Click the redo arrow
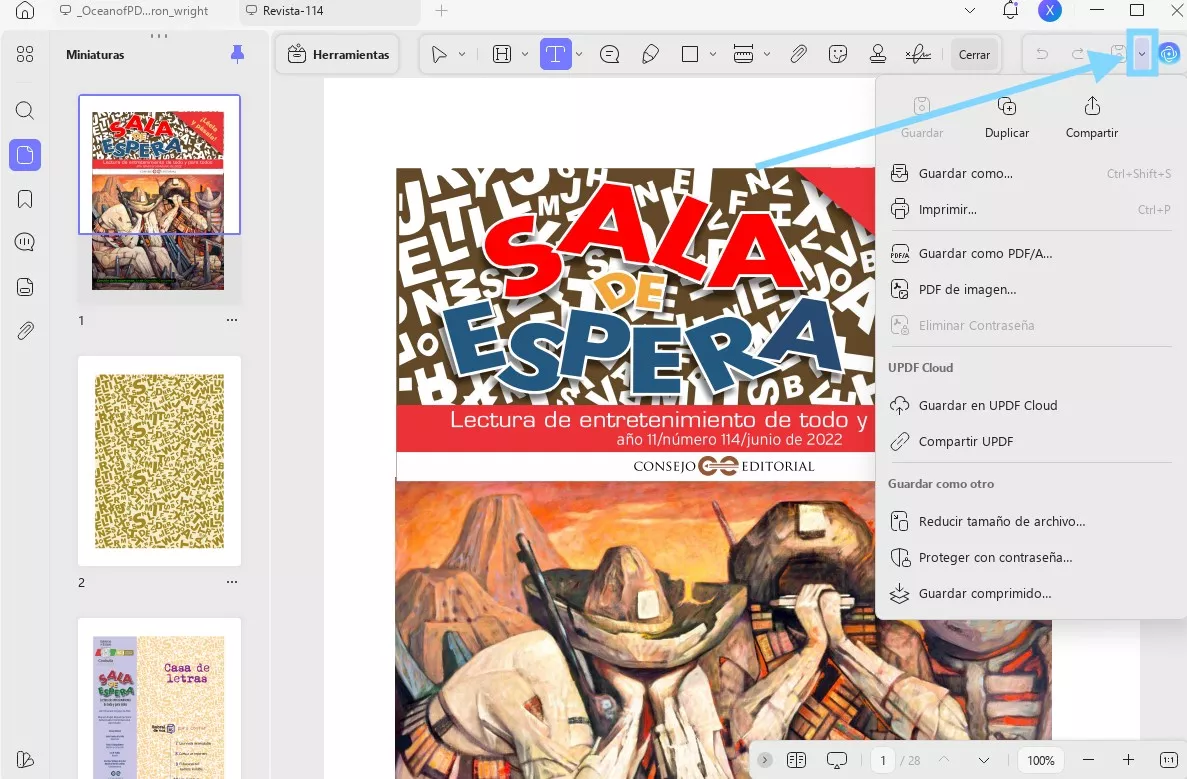The width and height of the screenshot is (1187, 779). (x=1078, y=54)
